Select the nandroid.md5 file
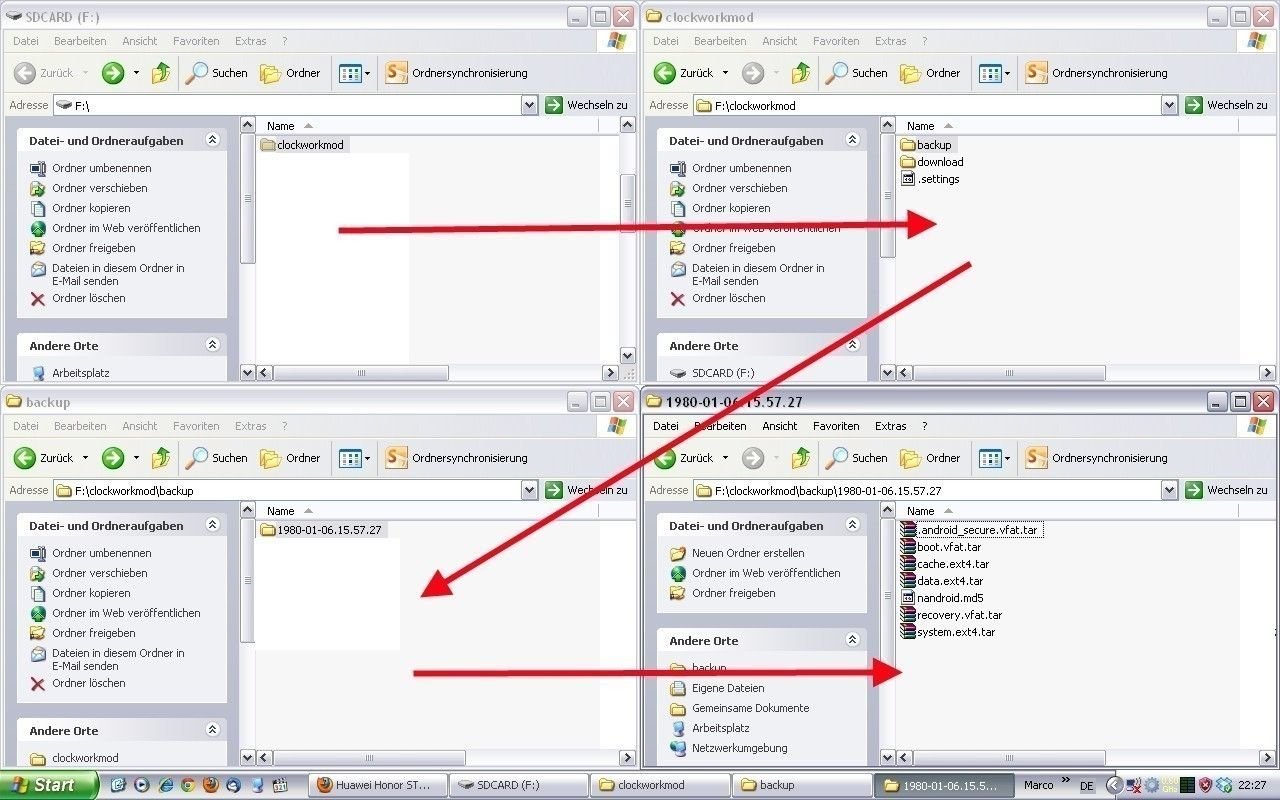 [x=949, y=598]
